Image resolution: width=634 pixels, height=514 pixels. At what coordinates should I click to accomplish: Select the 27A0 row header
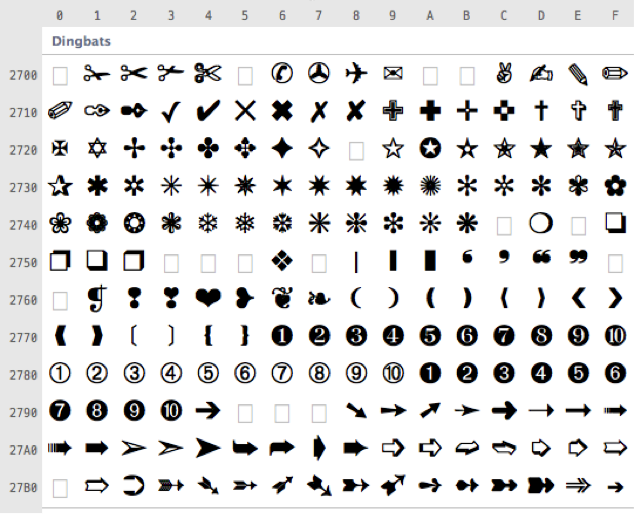24,449
